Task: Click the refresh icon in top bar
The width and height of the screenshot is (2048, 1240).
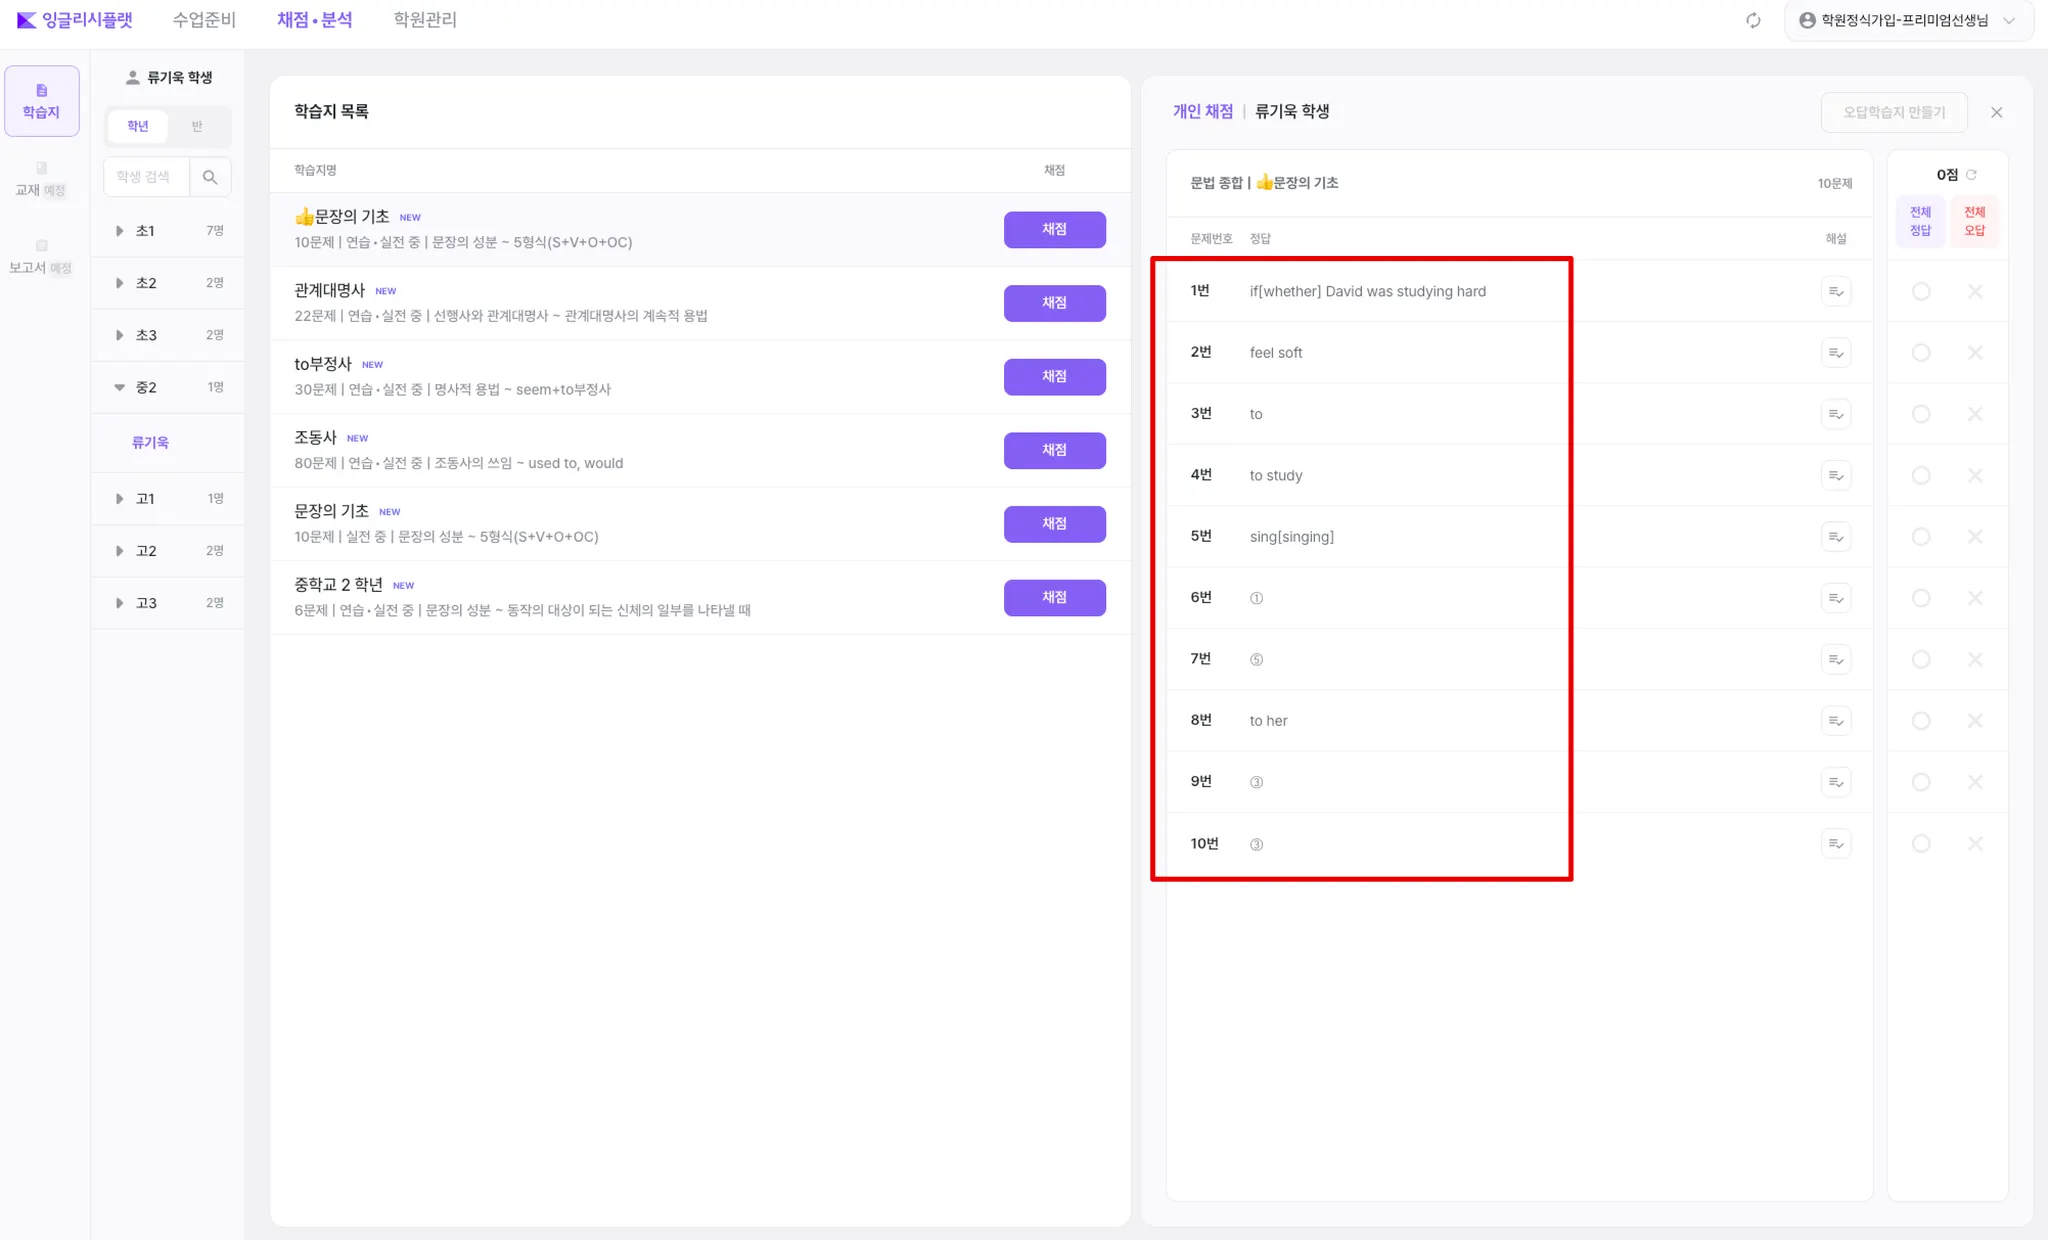Action: (x=1753, y=20)
